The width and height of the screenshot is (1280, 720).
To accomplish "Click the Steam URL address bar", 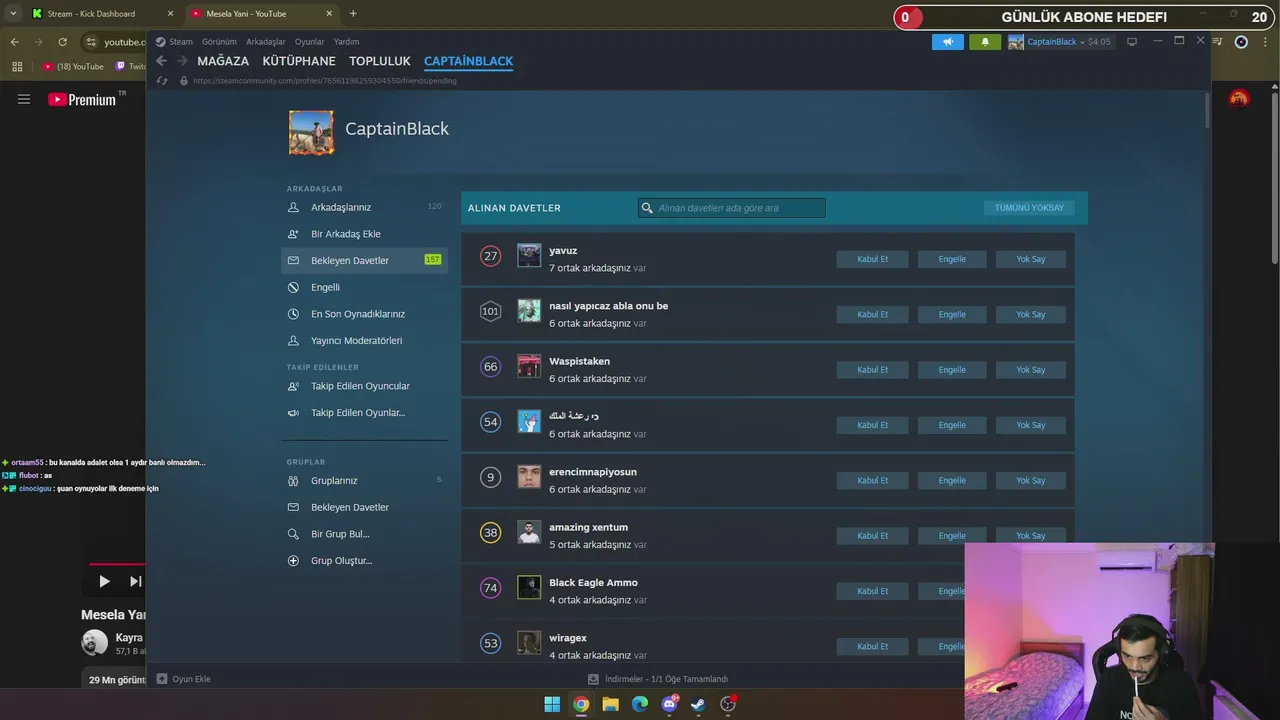I will [x=325, y=81].
